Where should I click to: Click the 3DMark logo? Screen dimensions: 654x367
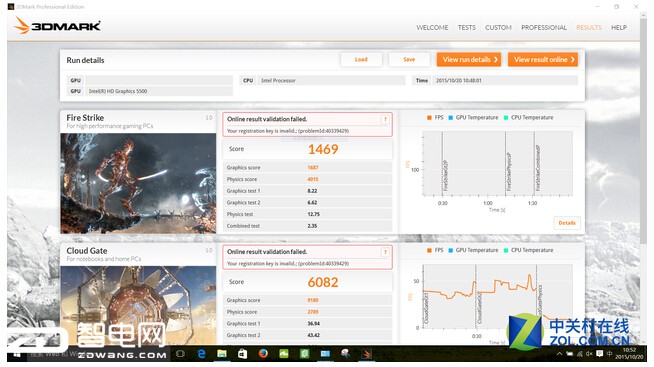click(x=57, y=25)
